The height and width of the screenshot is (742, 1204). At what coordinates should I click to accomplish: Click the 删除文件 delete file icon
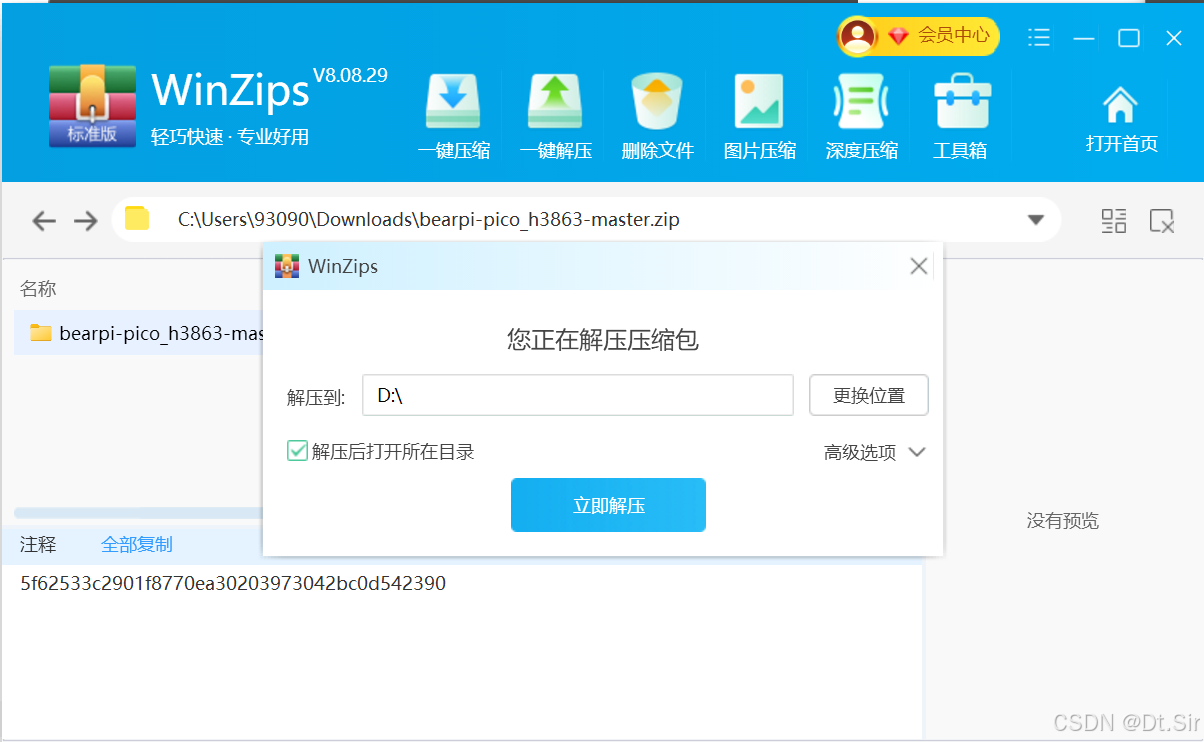[x=657, y=103]
